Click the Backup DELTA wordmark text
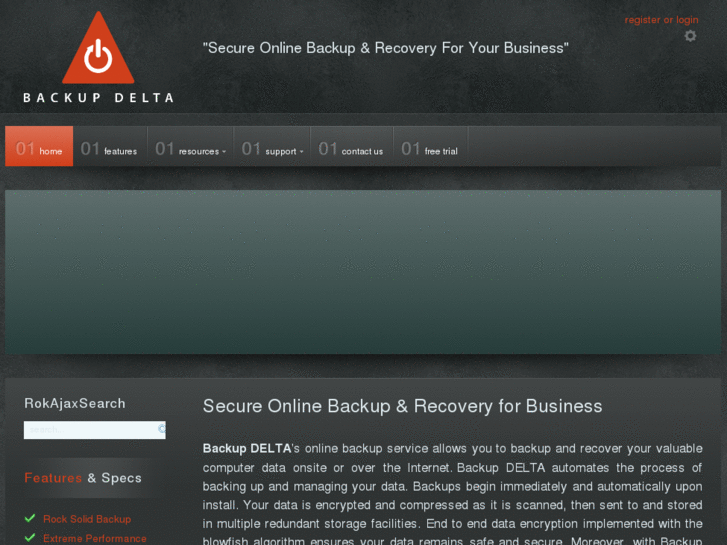The width and height of the screenshot is (727, 545). (98, 98)
